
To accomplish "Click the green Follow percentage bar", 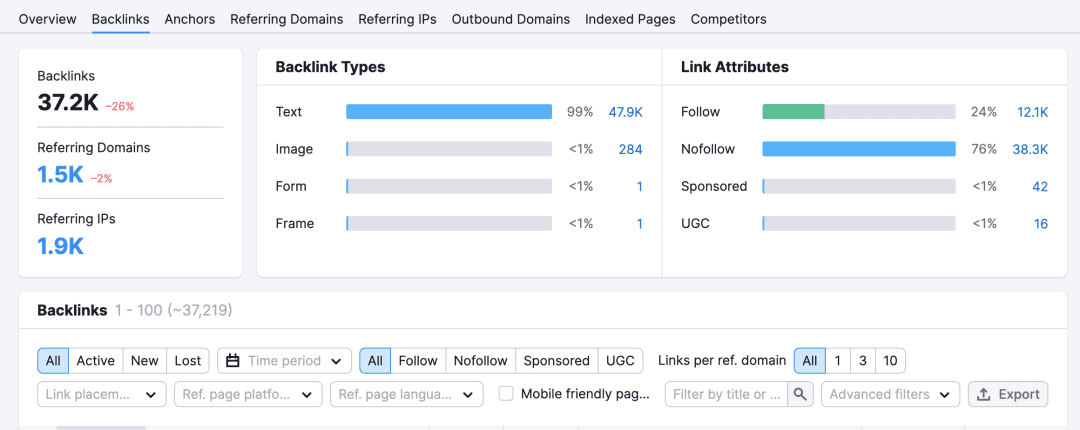I will 793,112.
